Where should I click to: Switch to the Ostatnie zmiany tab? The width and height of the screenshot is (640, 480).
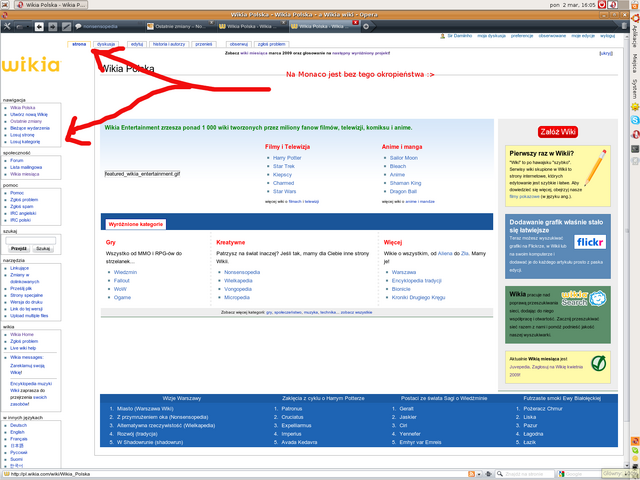click(180, 27)
